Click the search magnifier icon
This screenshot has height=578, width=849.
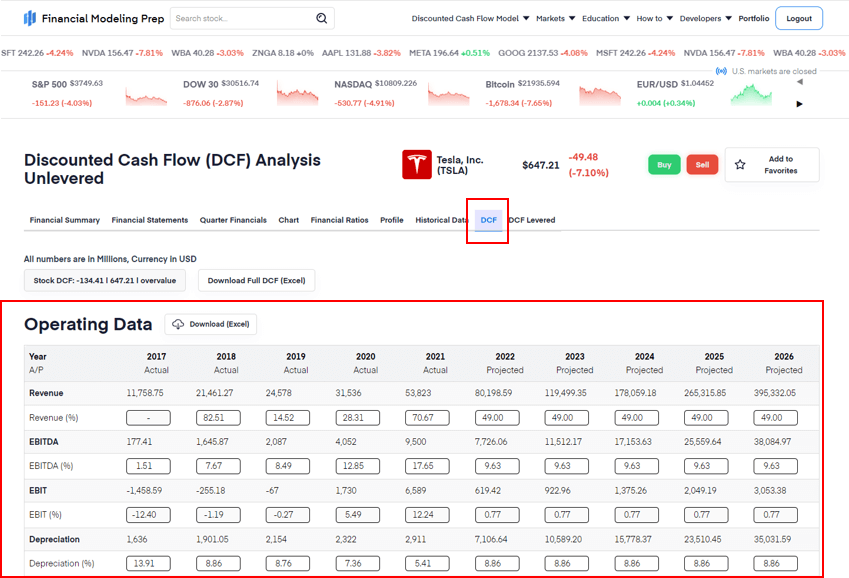[322, 18]
